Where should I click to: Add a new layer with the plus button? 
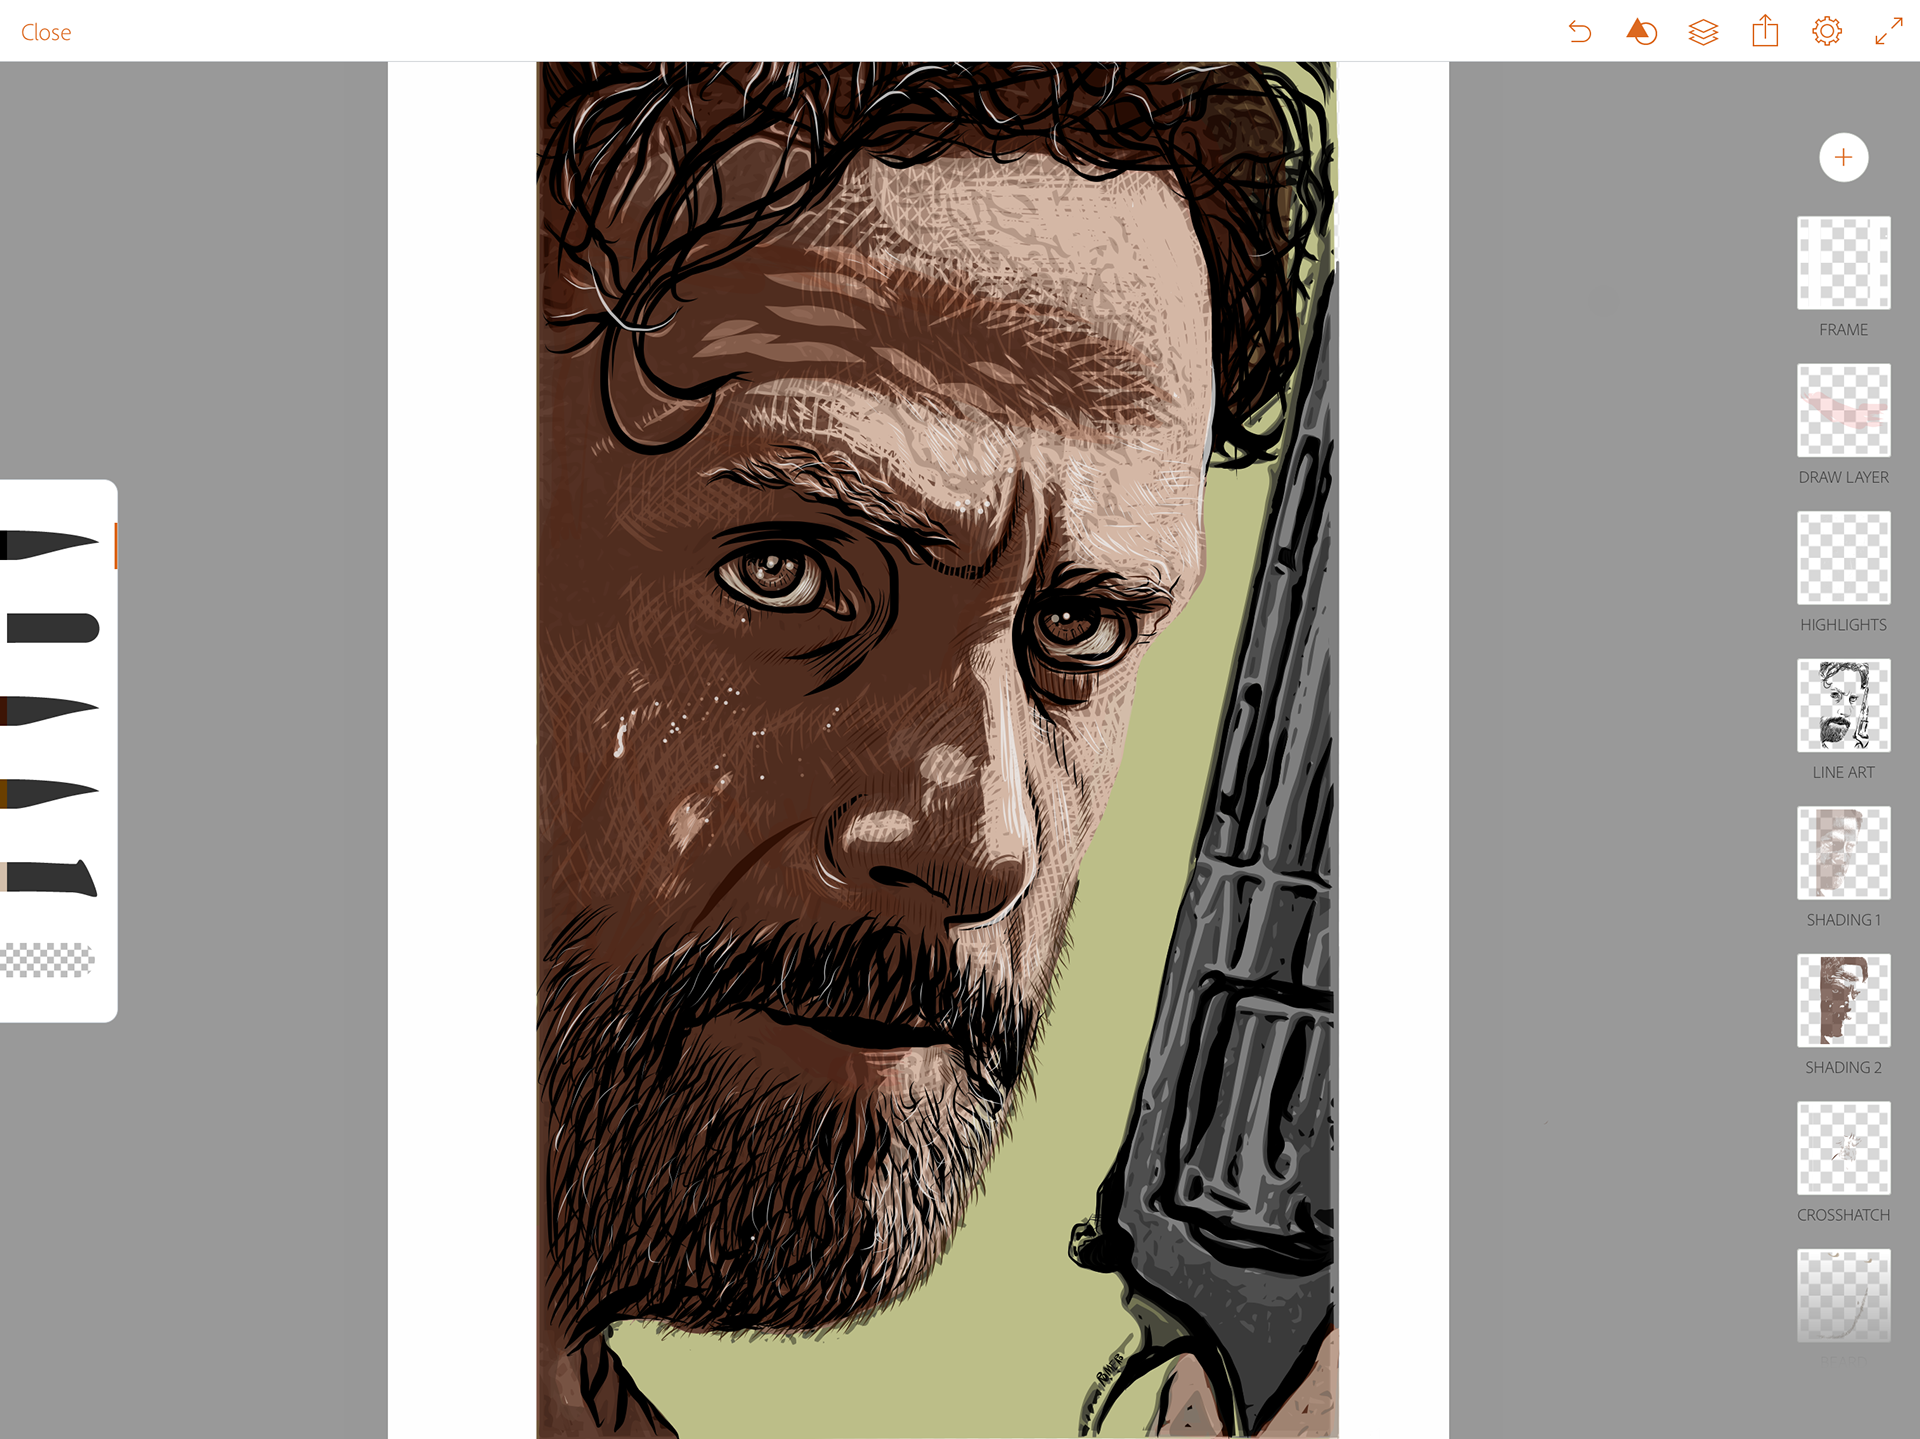coord(1843,157)
